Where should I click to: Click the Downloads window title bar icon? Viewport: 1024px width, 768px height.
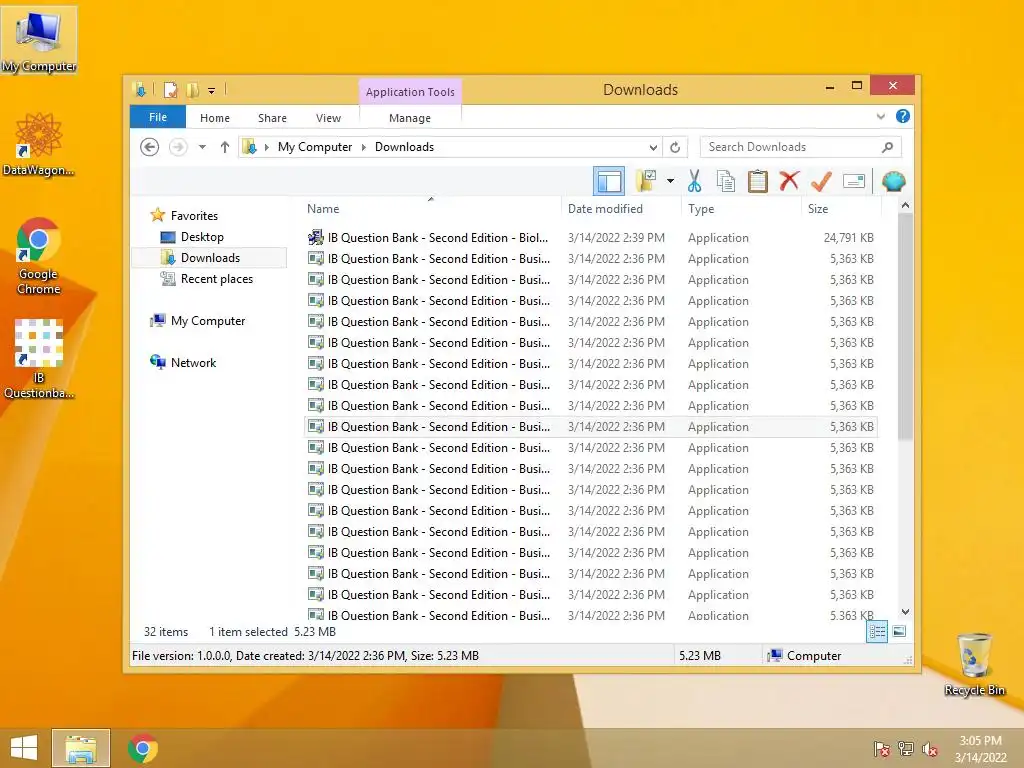(139, 89)
